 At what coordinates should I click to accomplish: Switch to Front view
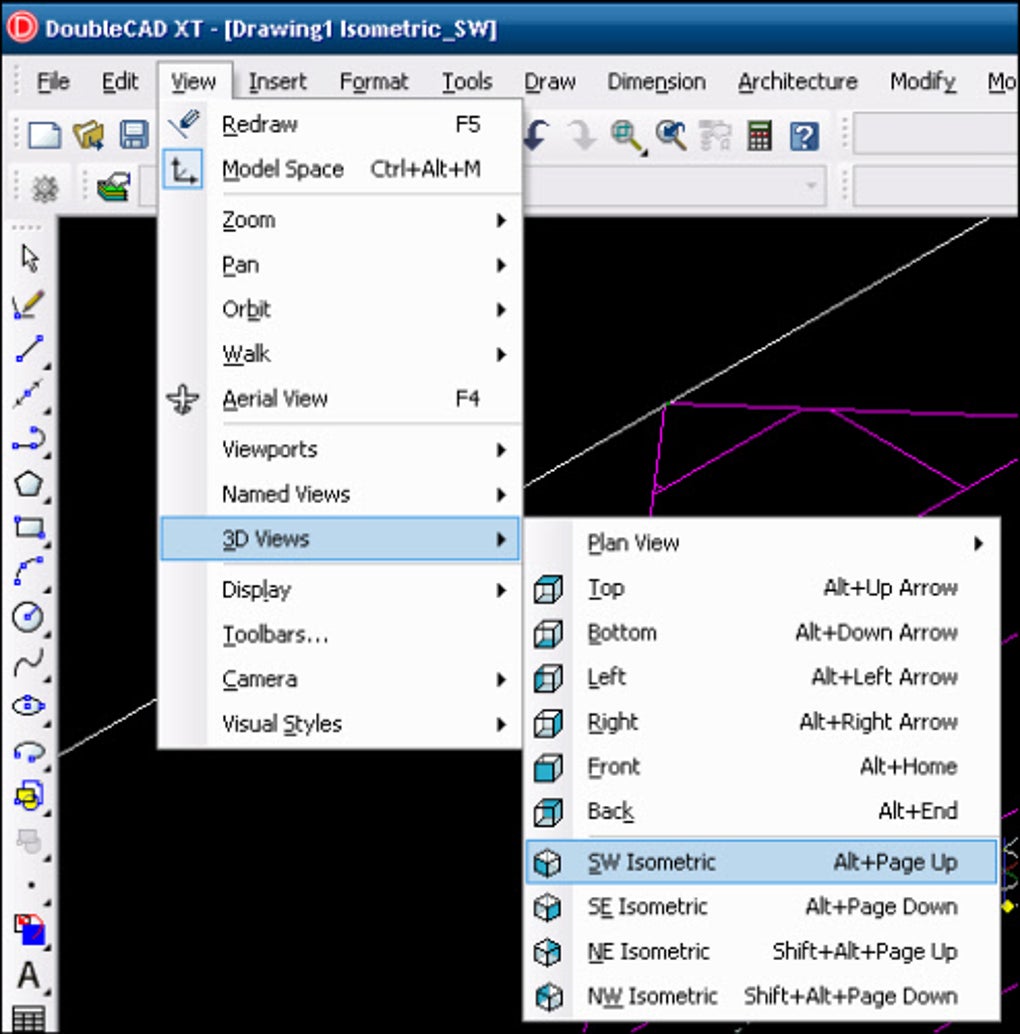[762, 767]
